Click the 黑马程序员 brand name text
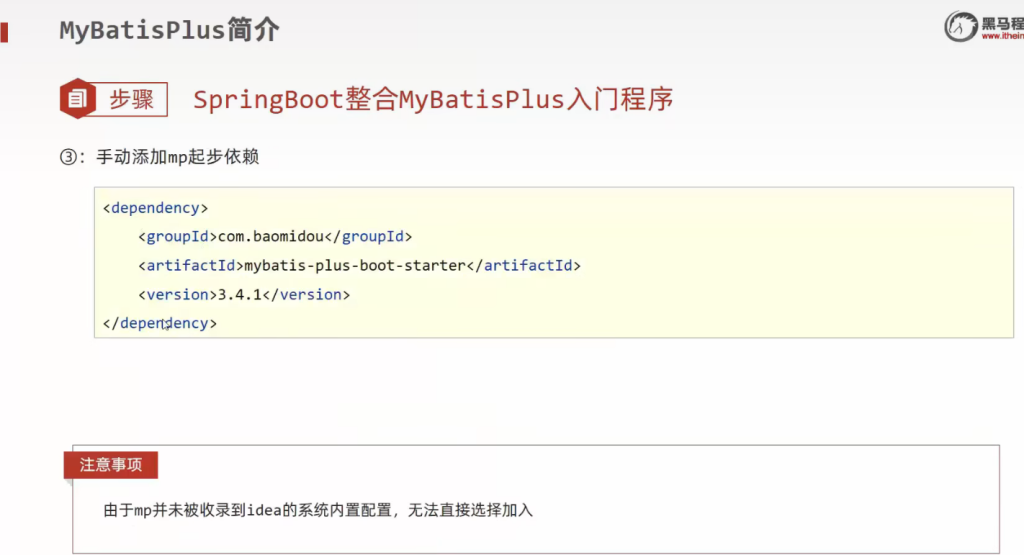 (x=1003, y=21)
